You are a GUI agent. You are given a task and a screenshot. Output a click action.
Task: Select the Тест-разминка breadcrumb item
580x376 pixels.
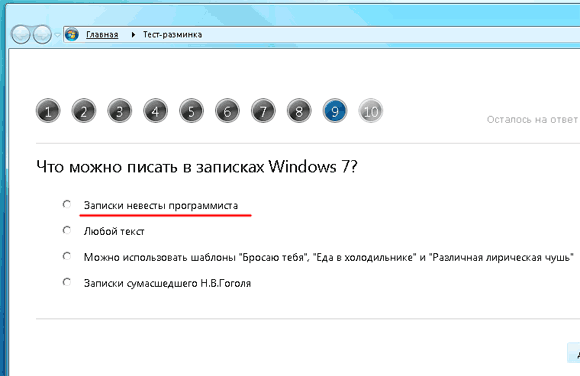(x=172, y=34)
